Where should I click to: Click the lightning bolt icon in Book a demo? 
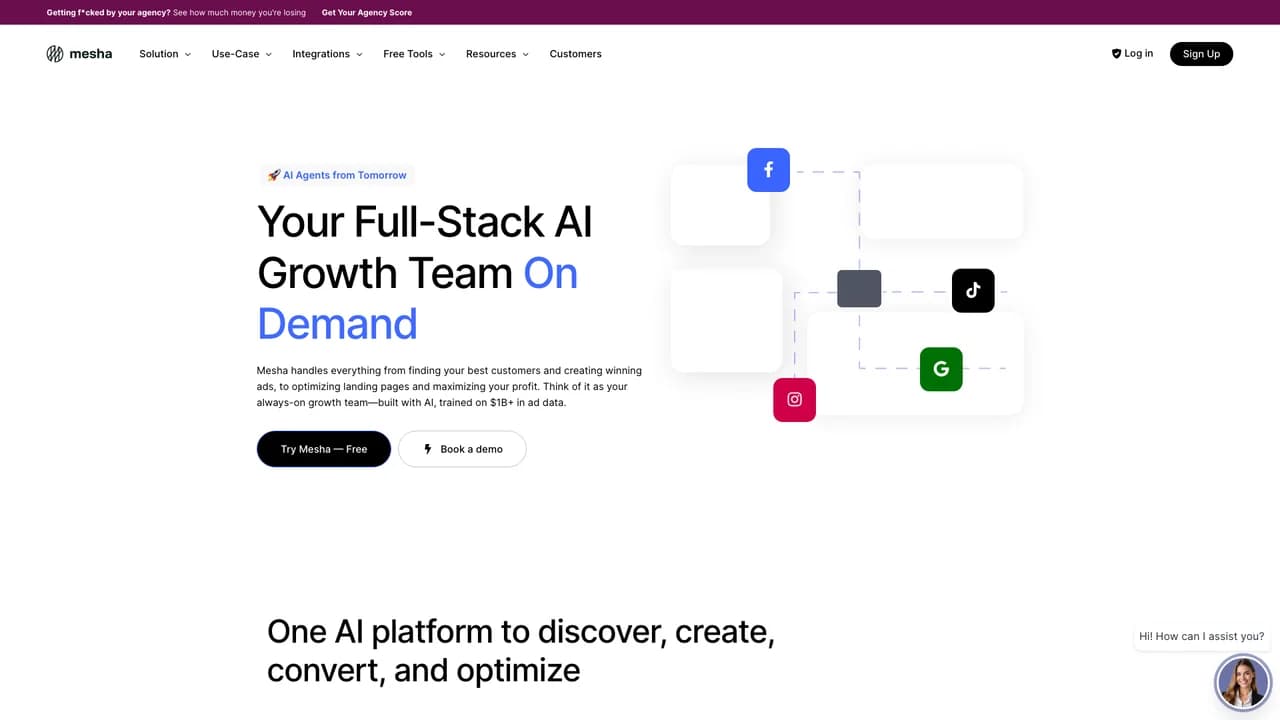(x=428, y=449)
